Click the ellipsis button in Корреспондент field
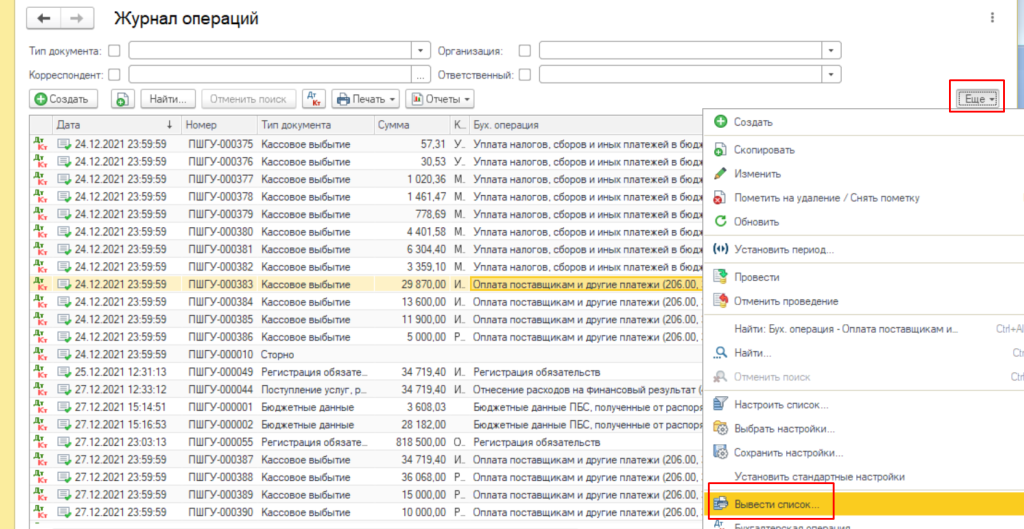Screen dimensions: 1024x529 (x=421, y=74)
